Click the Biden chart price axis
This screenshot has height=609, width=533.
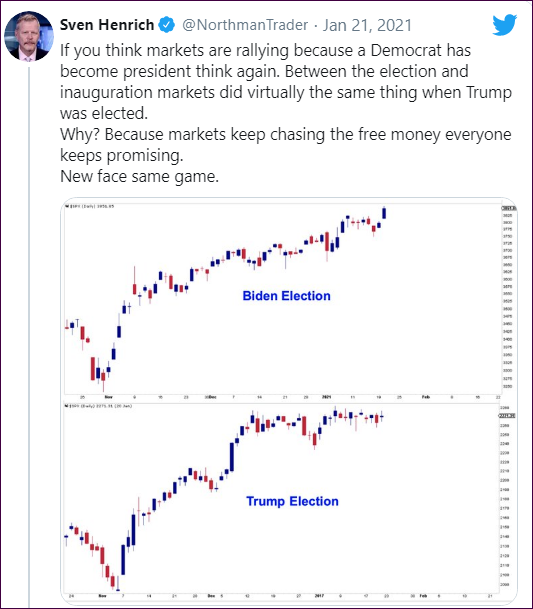pyautogui.click(x=508, y=297)
